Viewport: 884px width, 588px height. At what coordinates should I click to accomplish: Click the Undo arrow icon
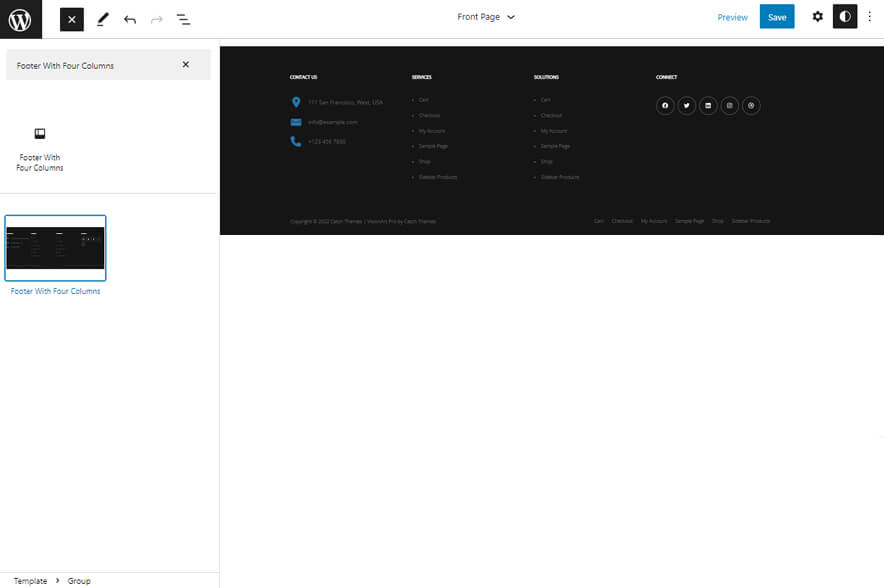[x=129, y=18]
